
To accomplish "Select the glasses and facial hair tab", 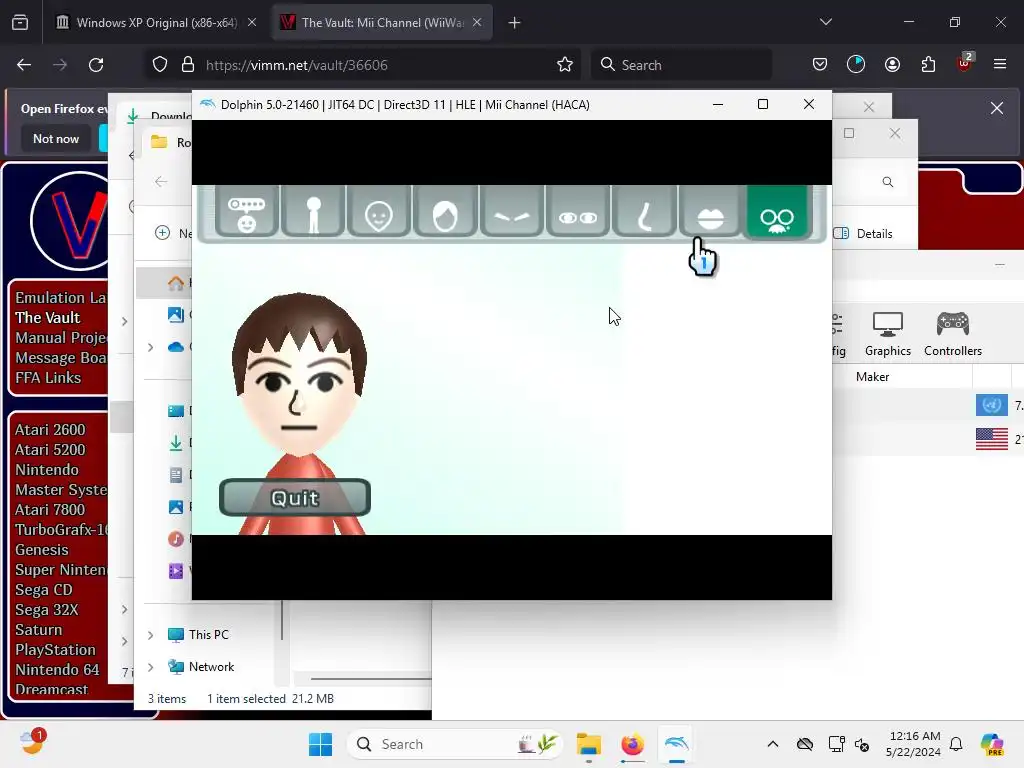I will [x=777, y=212].
